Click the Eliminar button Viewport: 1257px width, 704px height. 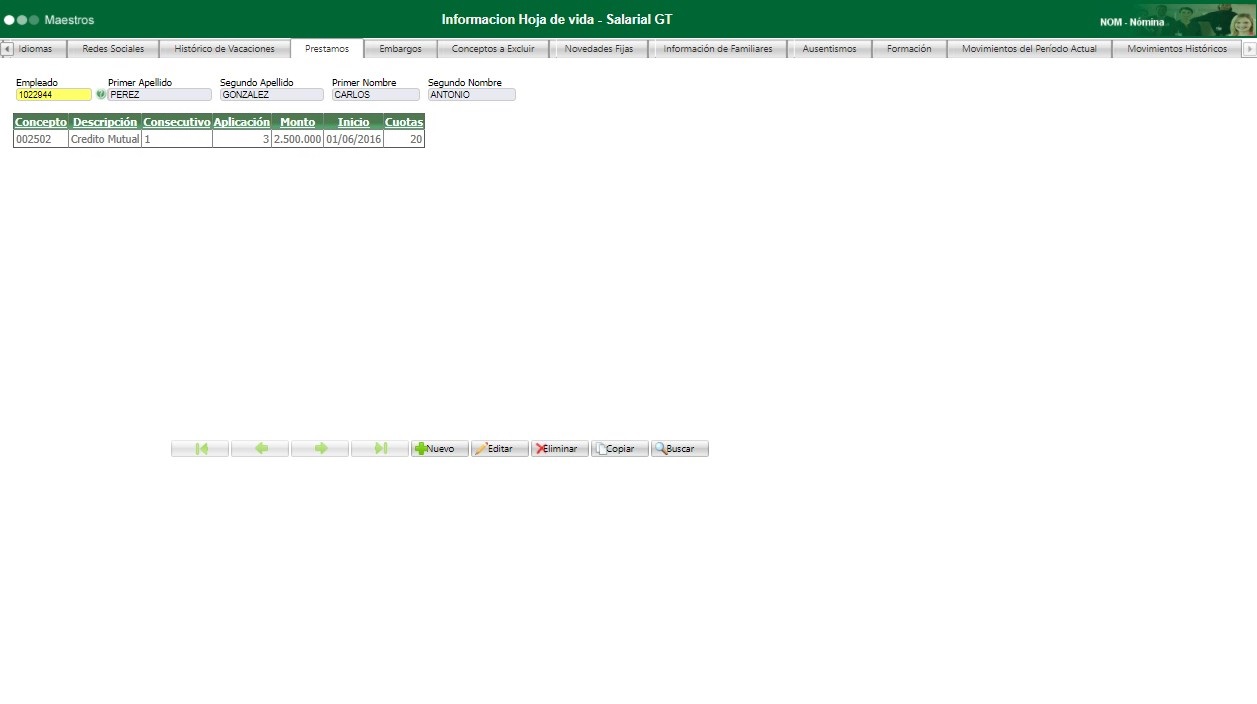tap(560, 449)
